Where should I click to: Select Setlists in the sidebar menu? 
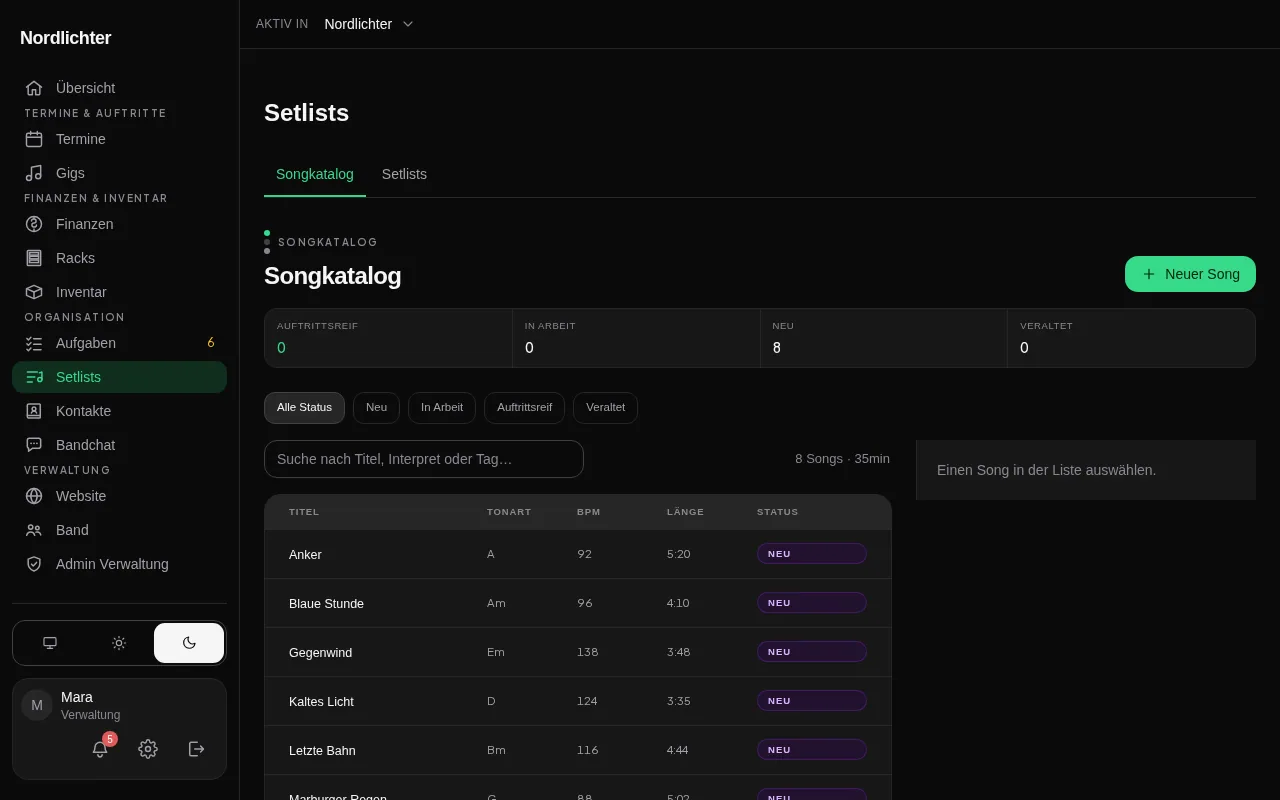[119, 377]
